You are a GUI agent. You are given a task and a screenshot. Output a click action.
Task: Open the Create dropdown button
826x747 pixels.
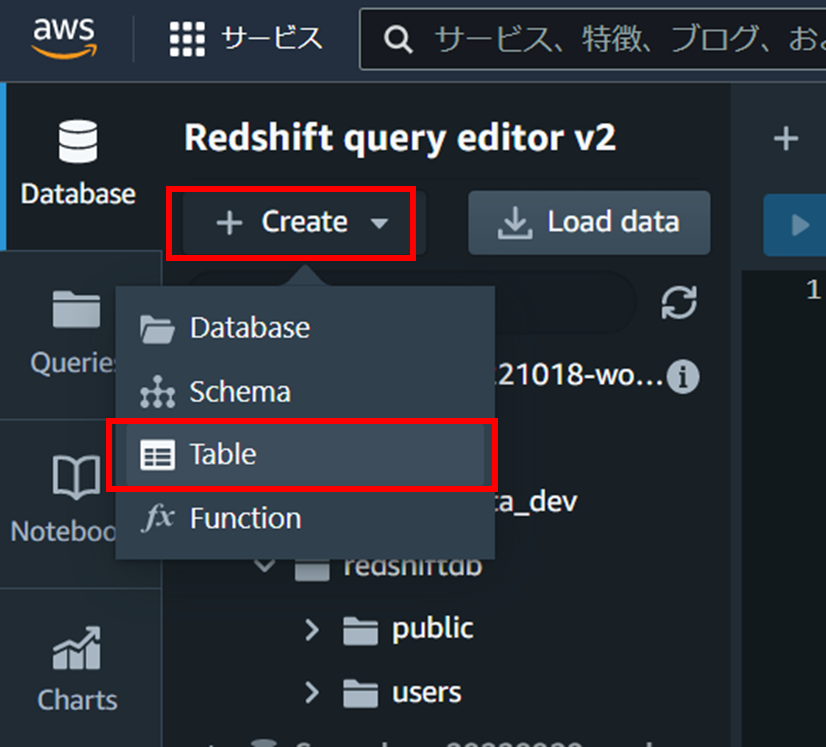pyautogui.click(x=304, y=223)
